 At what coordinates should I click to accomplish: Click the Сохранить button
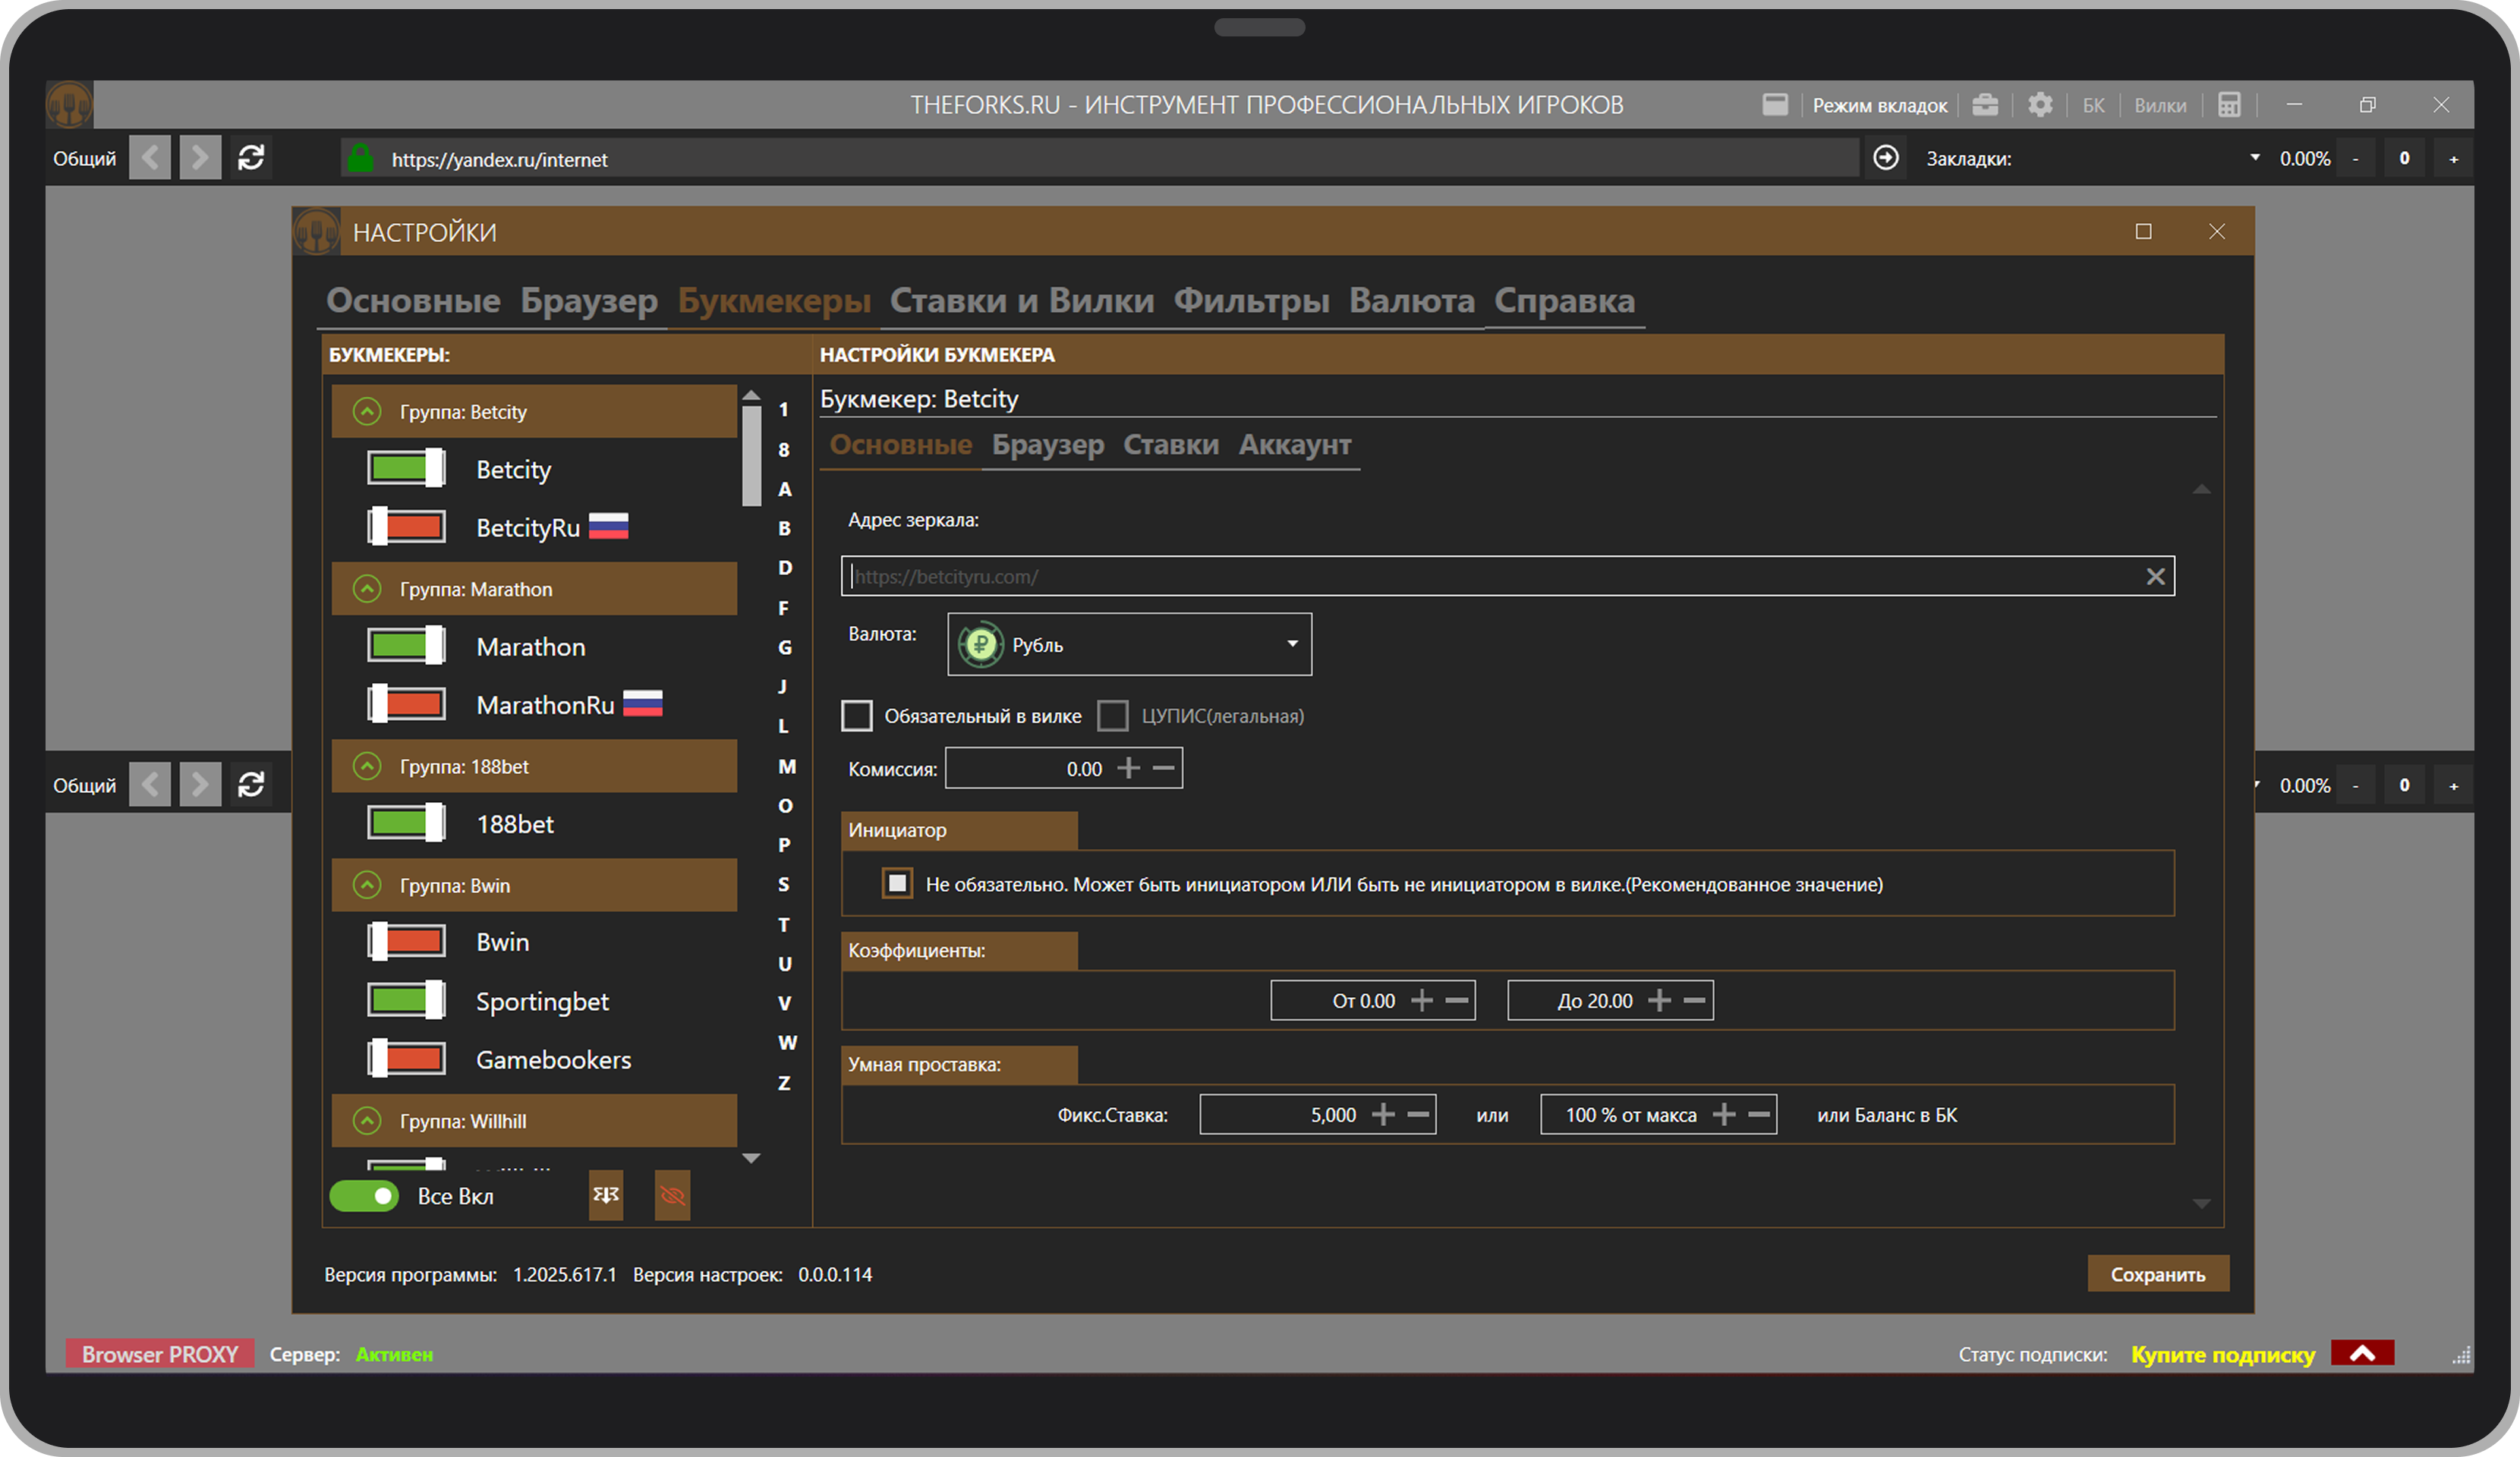point(2157,1274)
